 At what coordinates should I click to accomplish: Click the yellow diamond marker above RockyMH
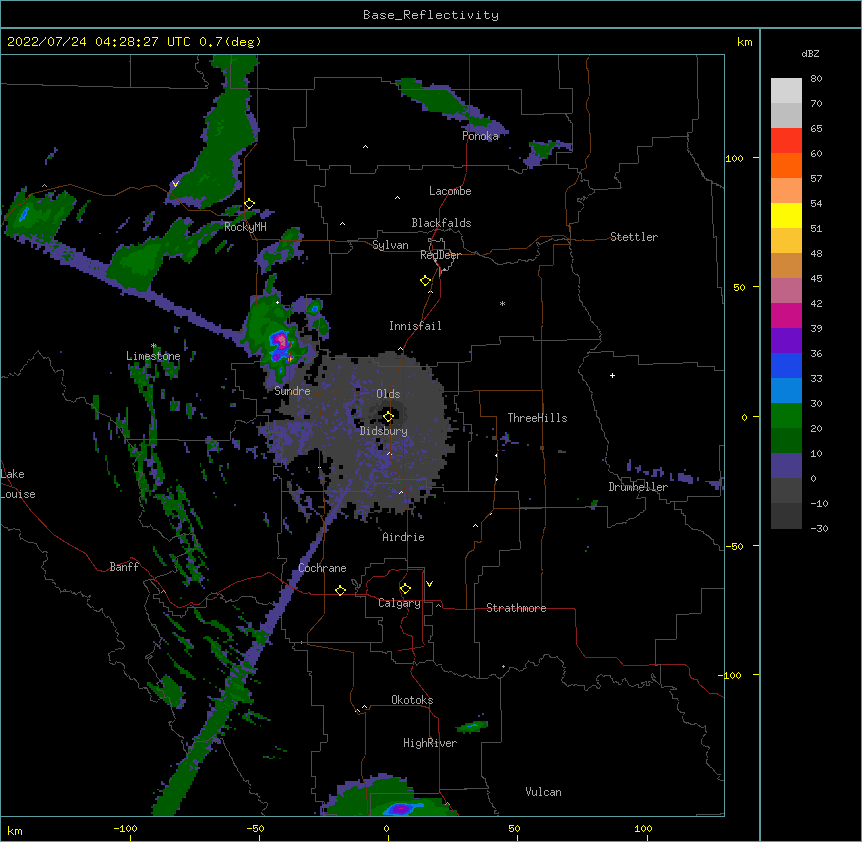pyautogui.click(x=249, y=204)
